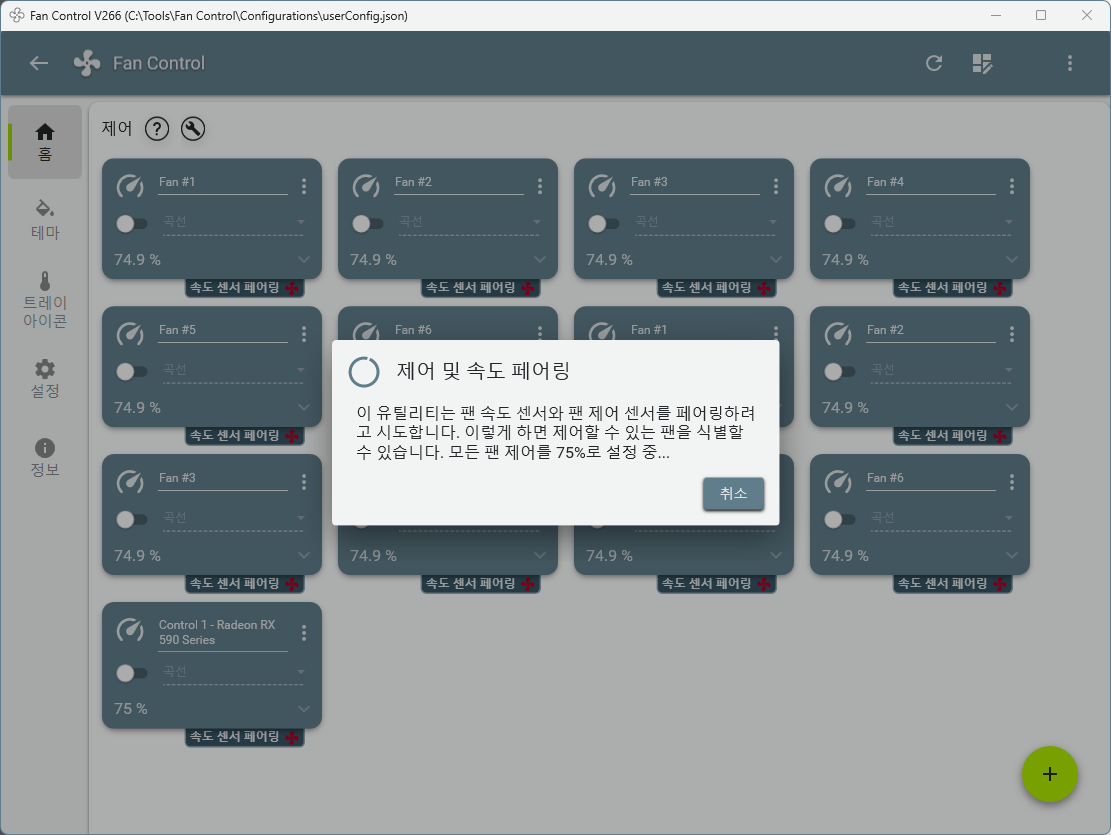The height and width of the screenshot is (835, 1111).
Task: Enable the Radeon RX 590 control switch
Action: 131,673
